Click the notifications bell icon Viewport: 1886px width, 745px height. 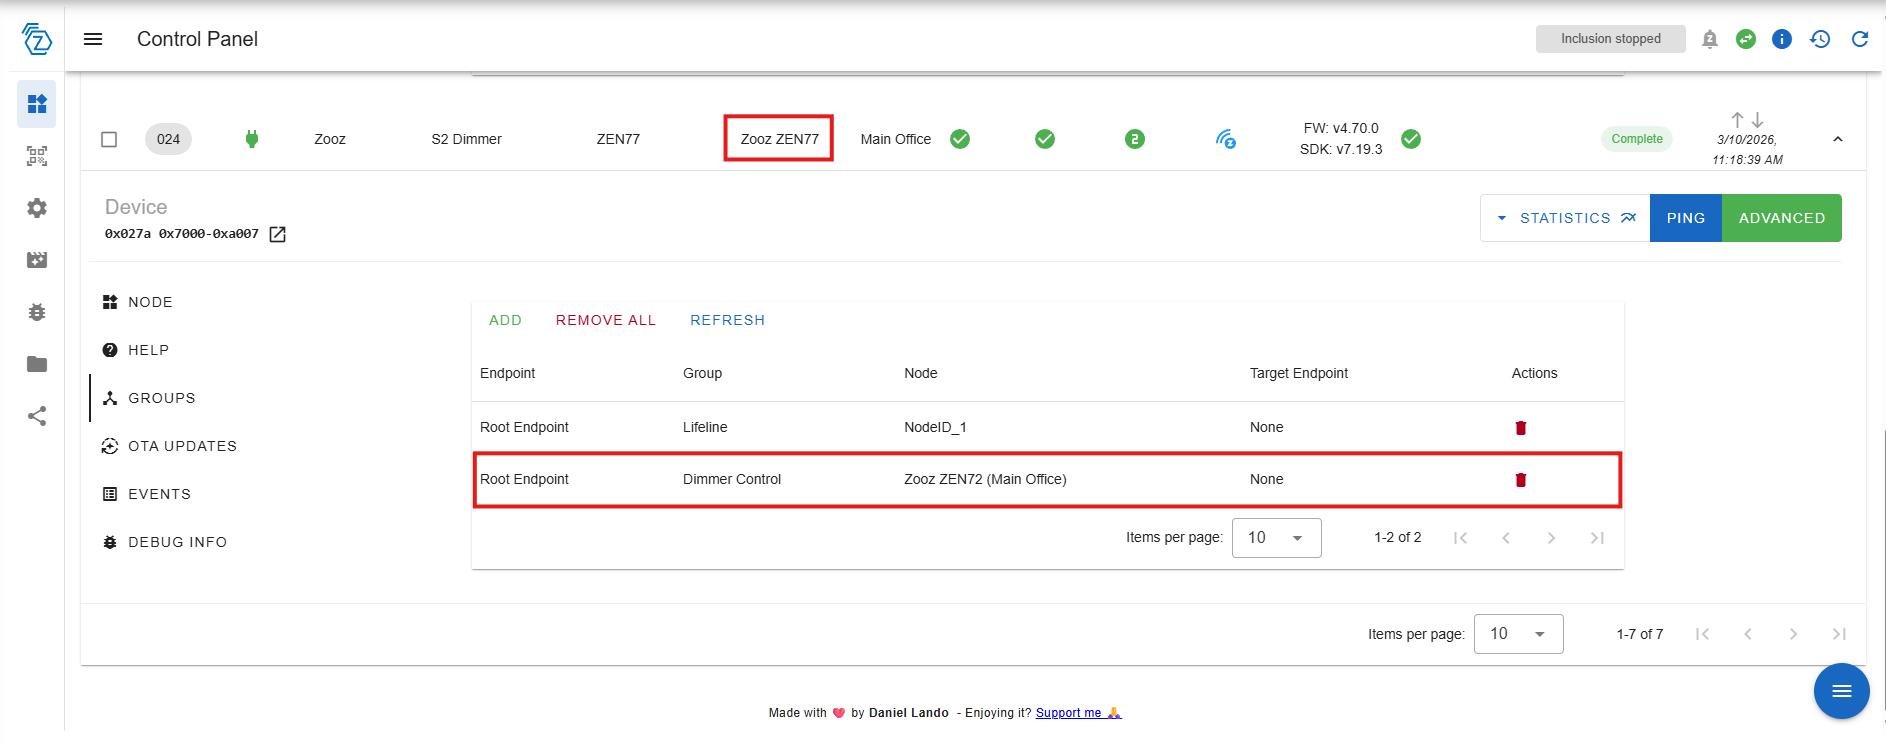pyautogui.click(x=1709, y=39)
